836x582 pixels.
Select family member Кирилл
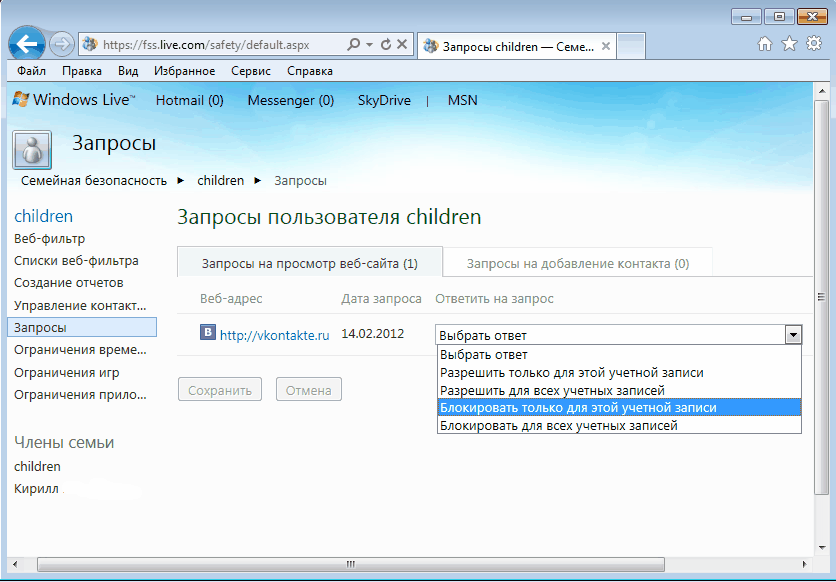click(36, 489)
